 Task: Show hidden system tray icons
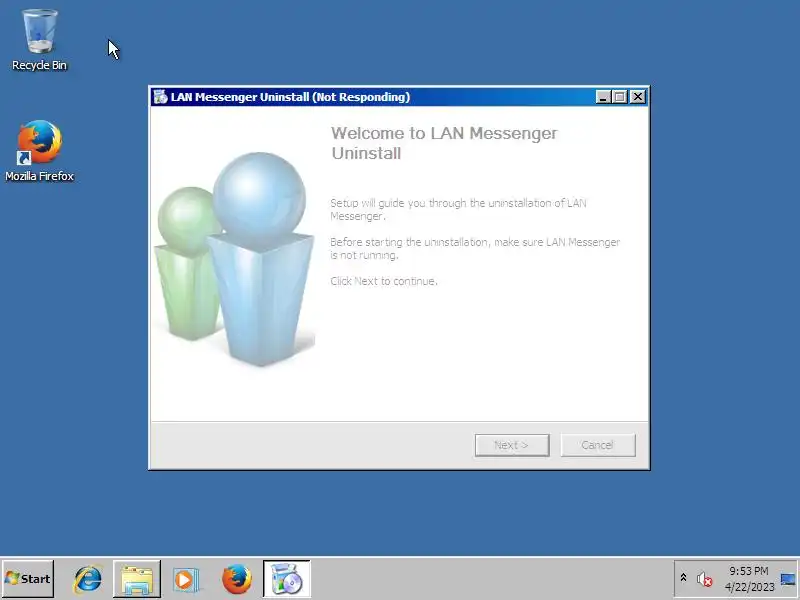(683, 578)
